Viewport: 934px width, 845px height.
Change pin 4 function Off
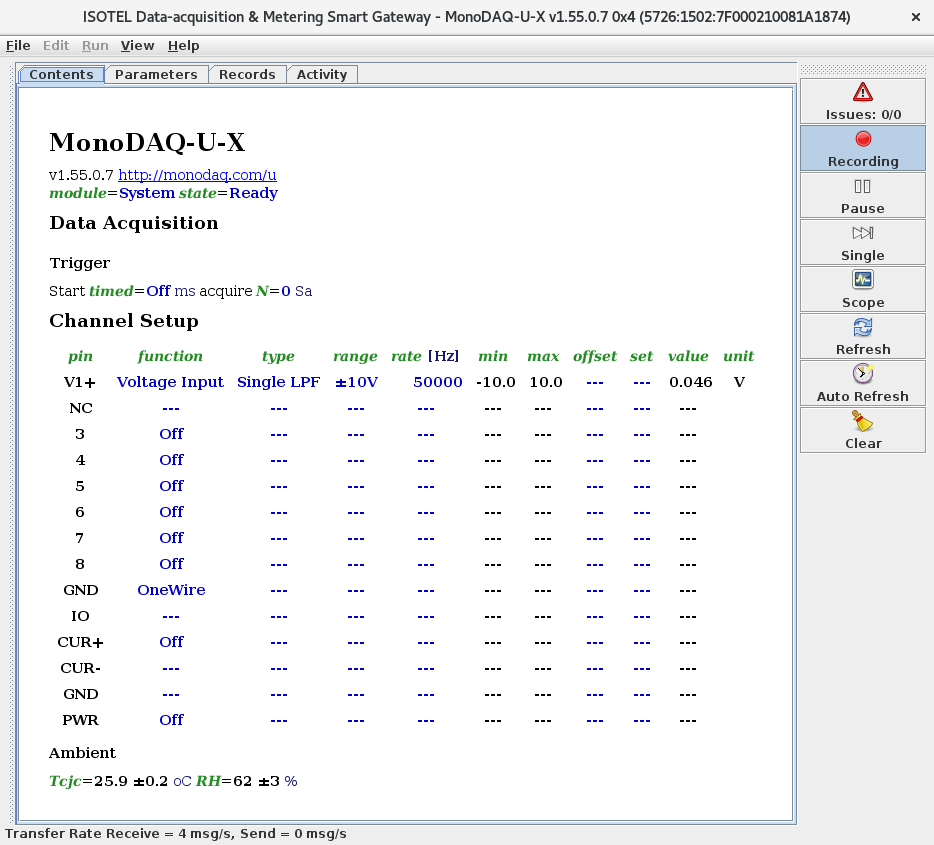[172, 460]
